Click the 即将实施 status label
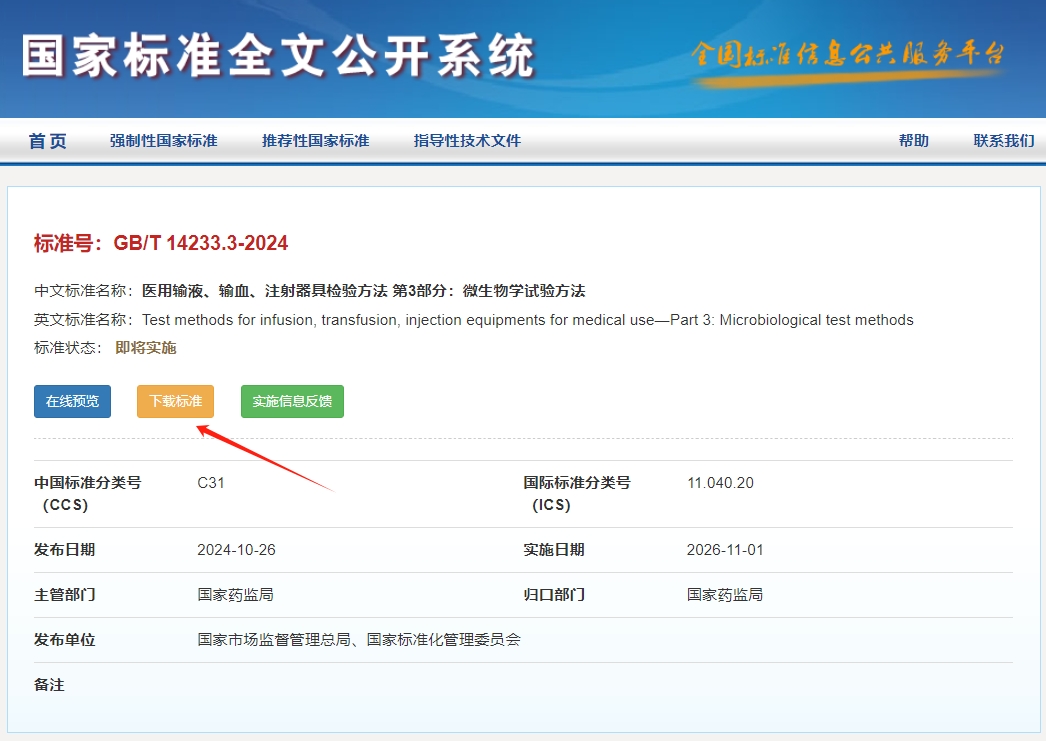This screenshot has height=741, width=1046. coord(146,348)
